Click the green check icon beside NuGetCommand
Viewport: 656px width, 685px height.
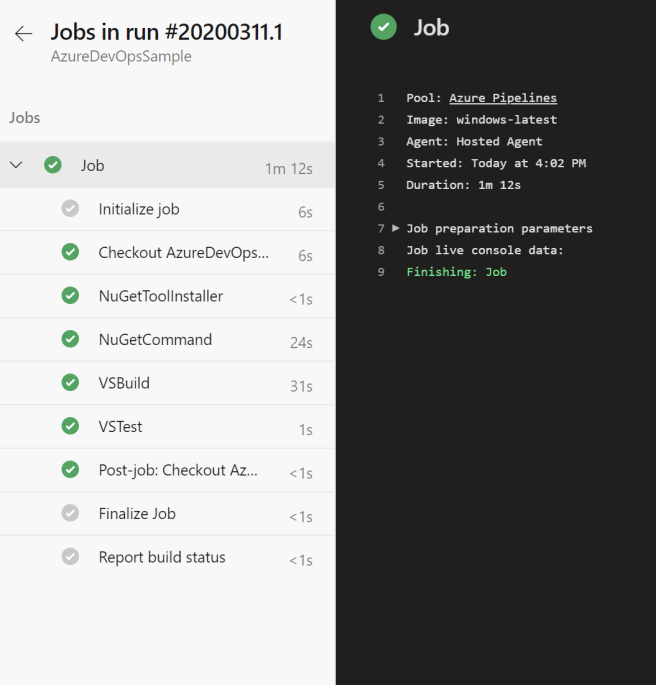click(70, 339)
